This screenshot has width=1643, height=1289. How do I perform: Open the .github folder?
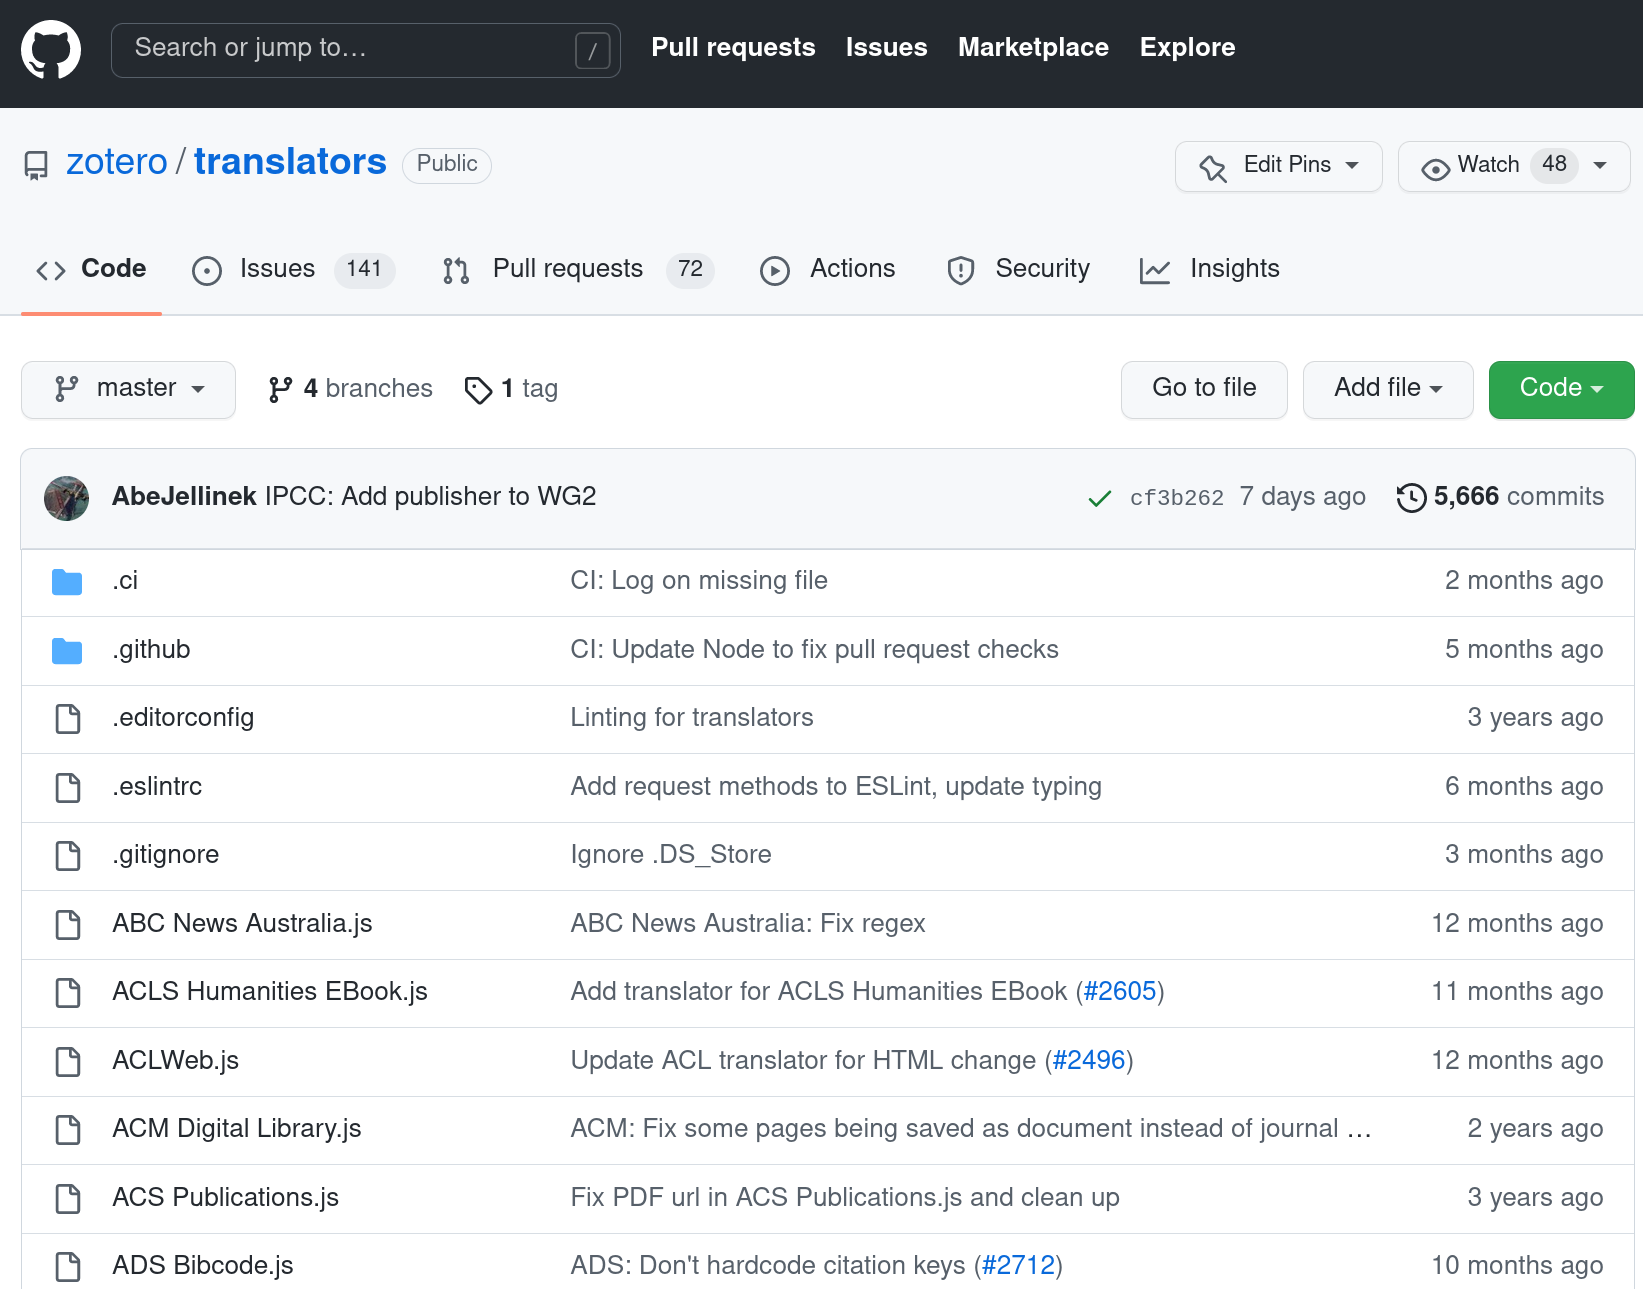[x=151, y=650]
